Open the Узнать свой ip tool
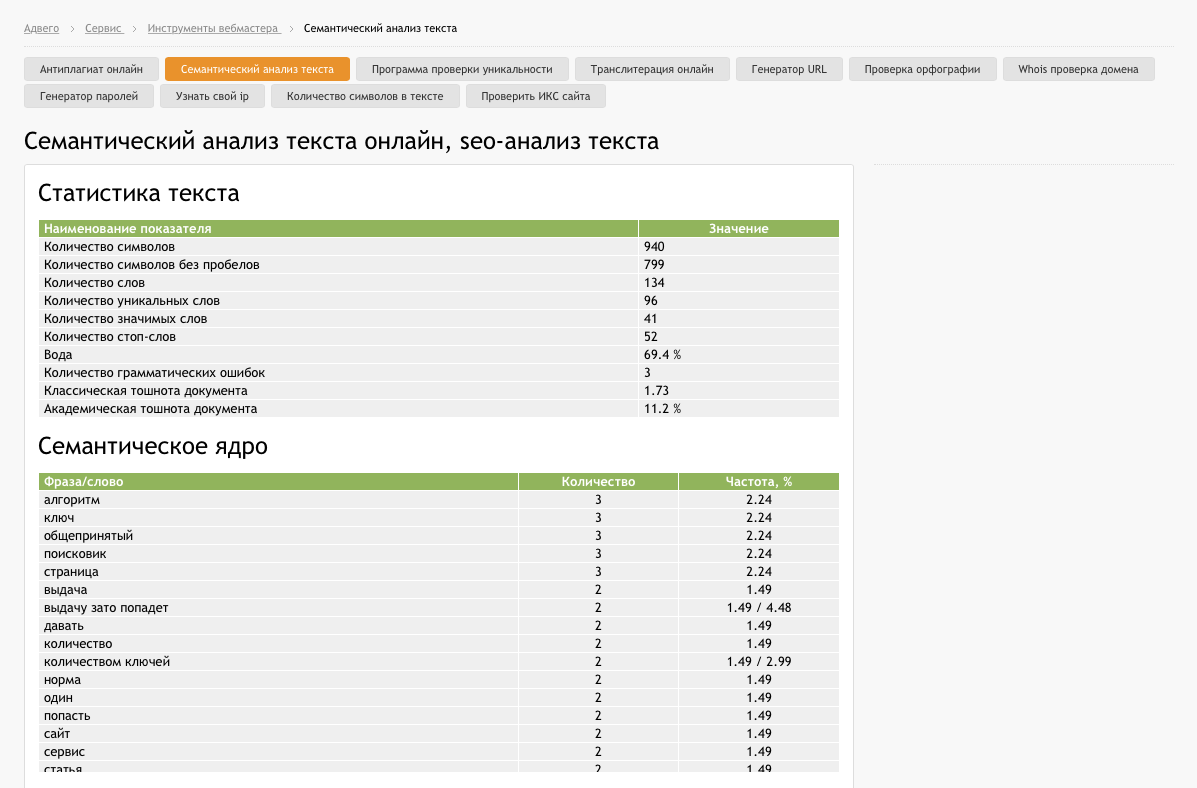The image size is (1197, 788). (212, 97)
